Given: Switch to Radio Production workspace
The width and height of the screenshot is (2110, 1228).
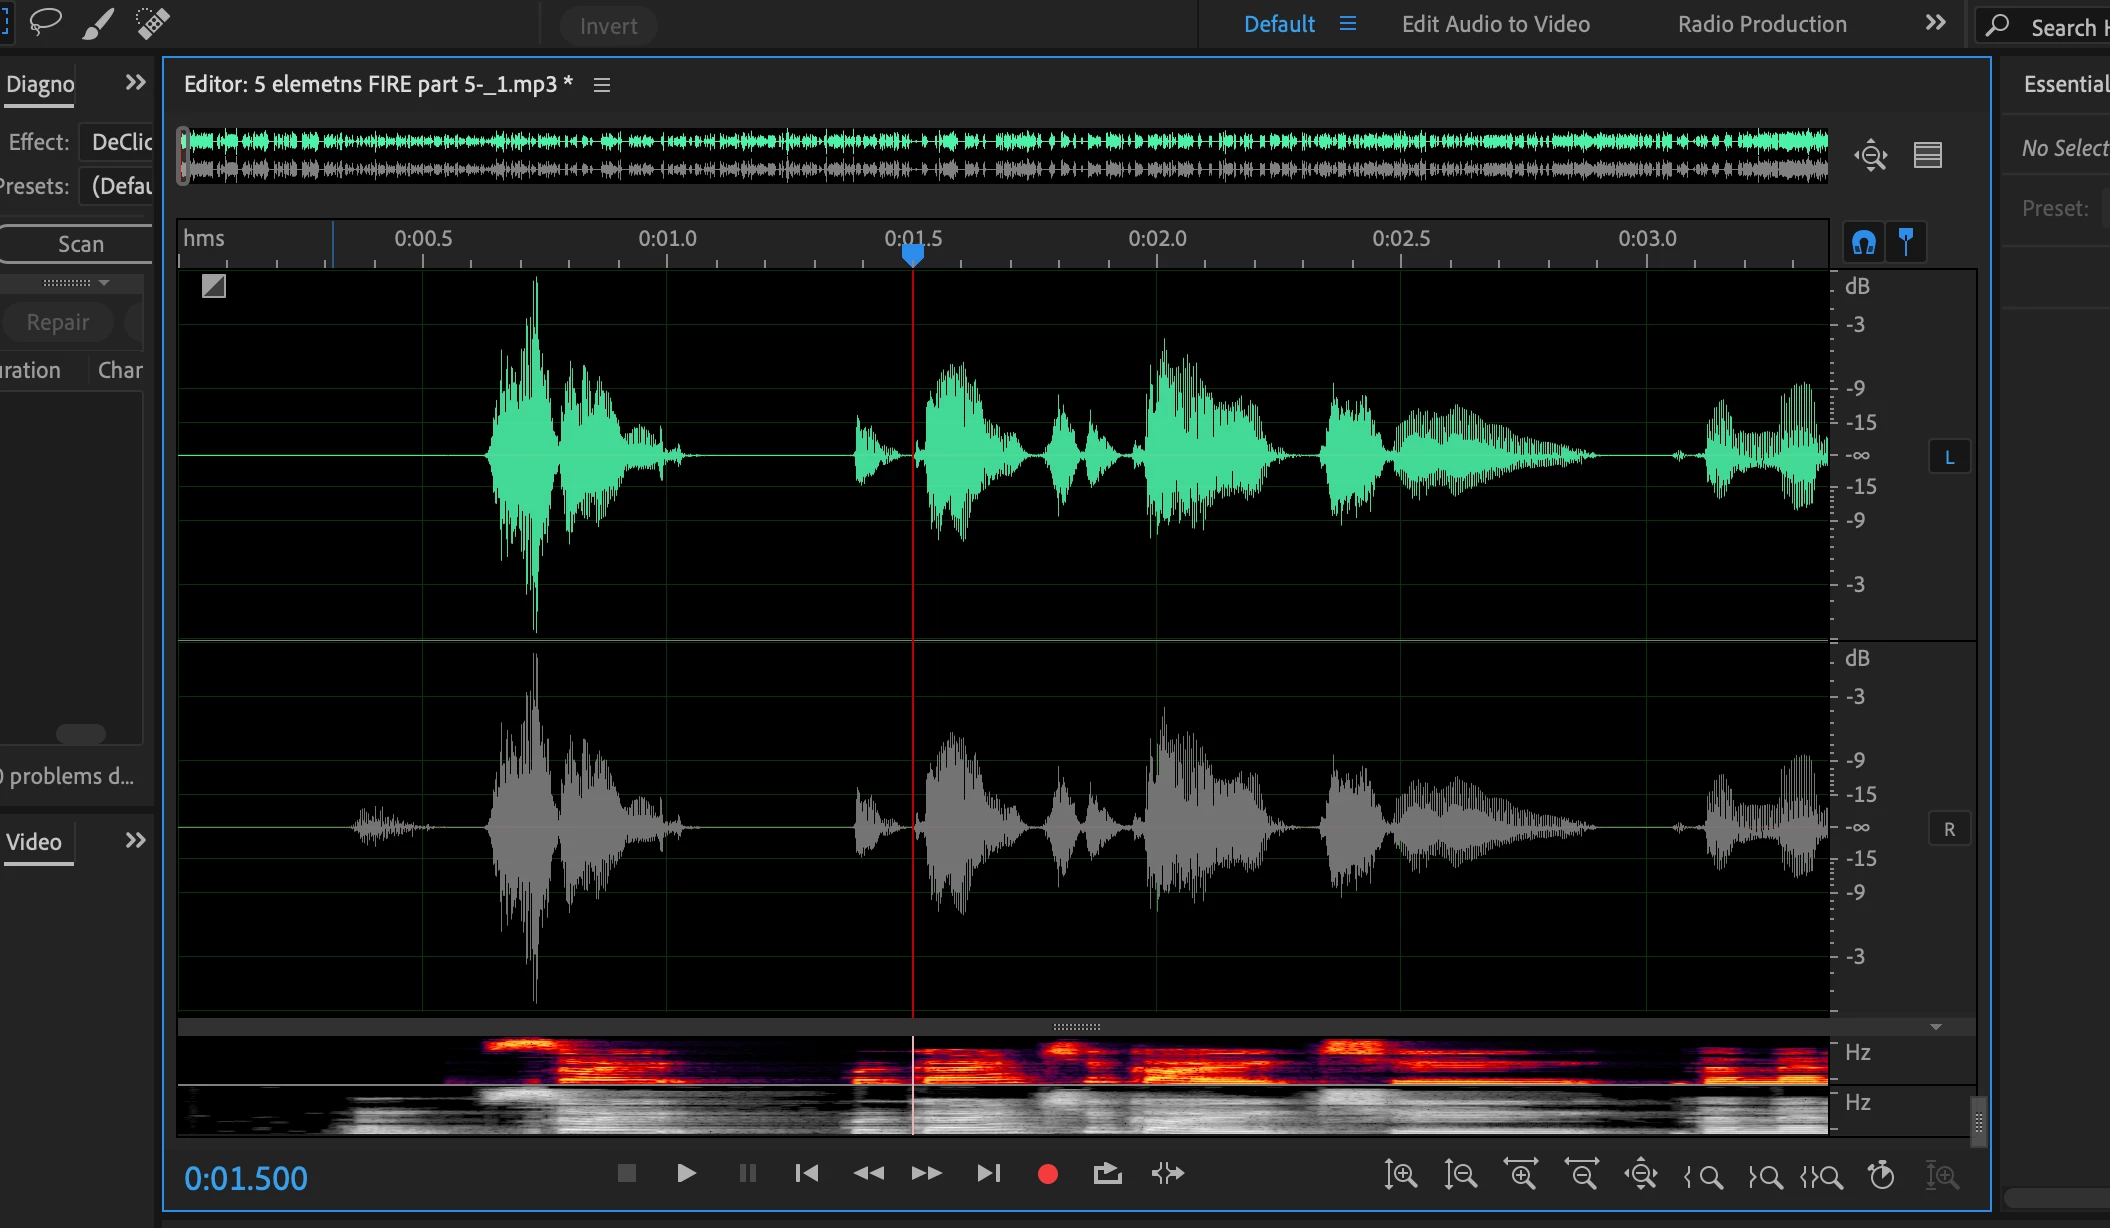Looking at the screenshot, I should point(1762,24).
